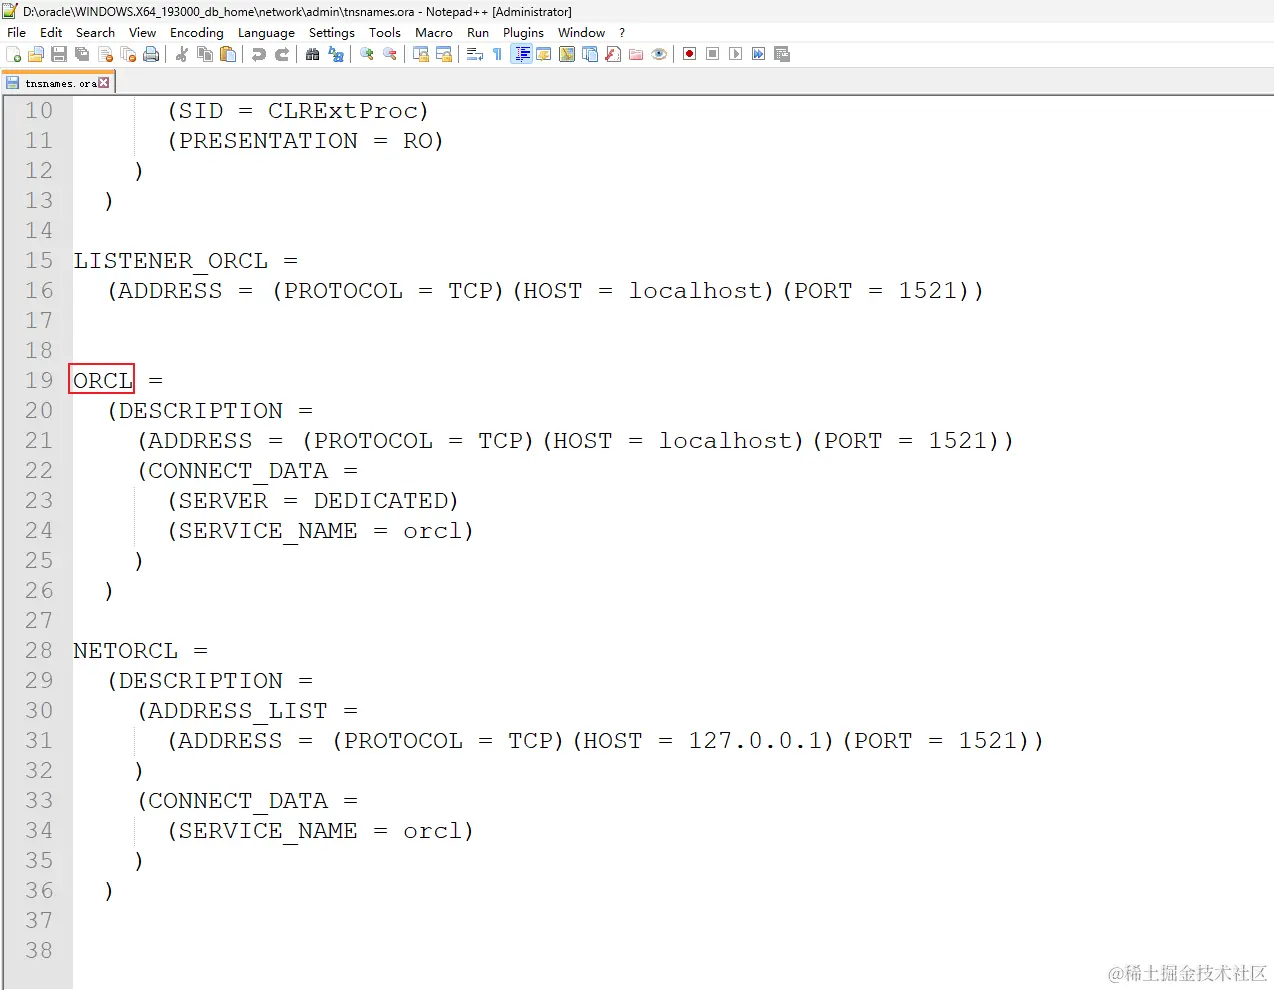Viewport: 1274px width, 990px height.
Task: Zoom in using the toolbar magnifier plus
Action: (x=367, y=54)
